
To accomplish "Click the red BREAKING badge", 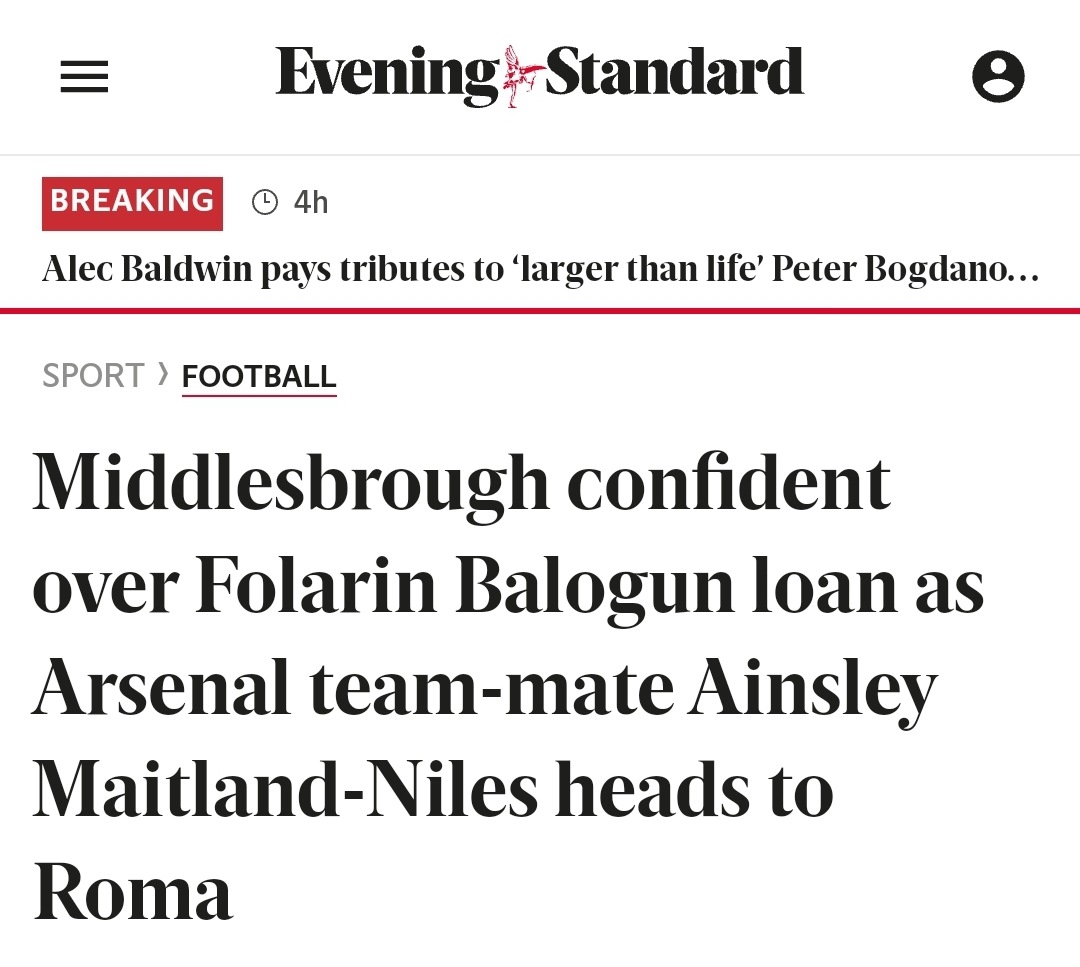I will [x=132, y=203].
